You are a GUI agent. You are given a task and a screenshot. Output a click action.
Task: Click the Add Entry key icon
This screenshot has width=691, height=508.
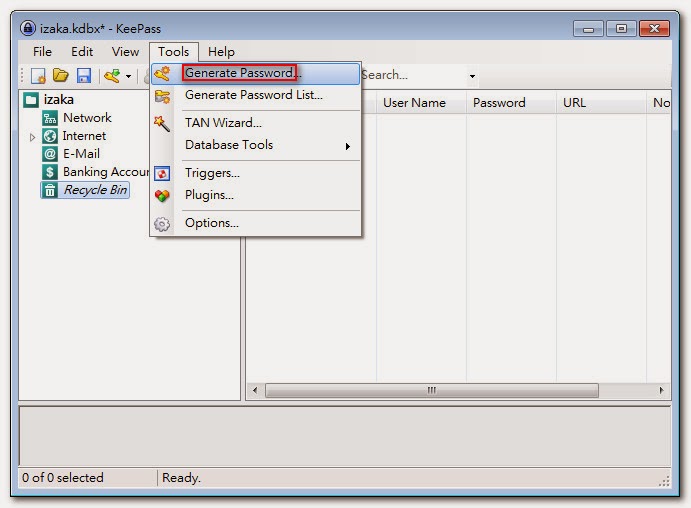pos(112,76)
